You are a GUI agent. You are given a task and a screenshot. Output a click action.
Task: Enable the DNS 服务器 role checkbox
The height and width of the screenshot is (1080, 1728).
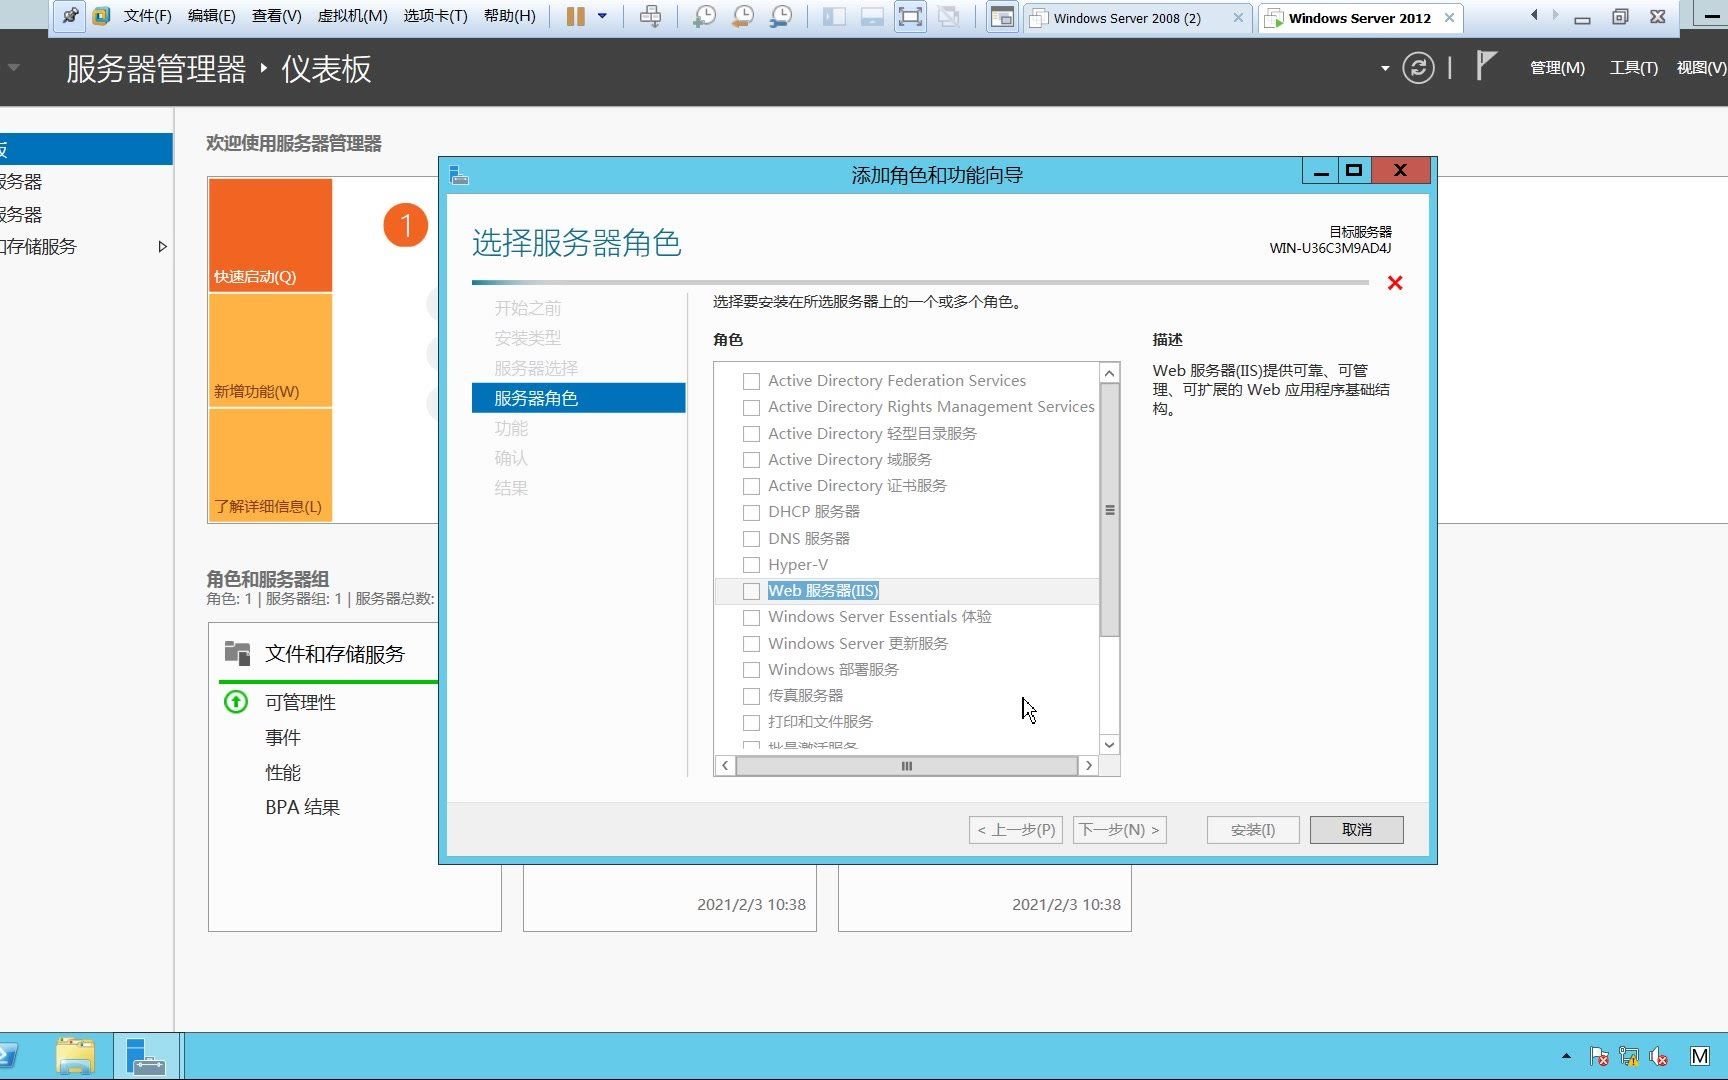coord(751,539)
